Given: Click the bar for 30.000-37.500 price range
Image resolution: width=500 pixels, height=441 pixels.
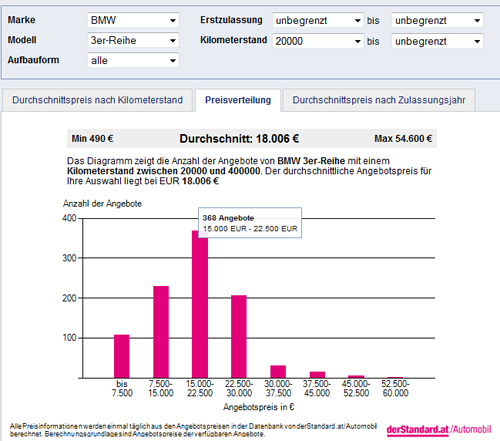Looking at the screenshot, I should 278,372.
